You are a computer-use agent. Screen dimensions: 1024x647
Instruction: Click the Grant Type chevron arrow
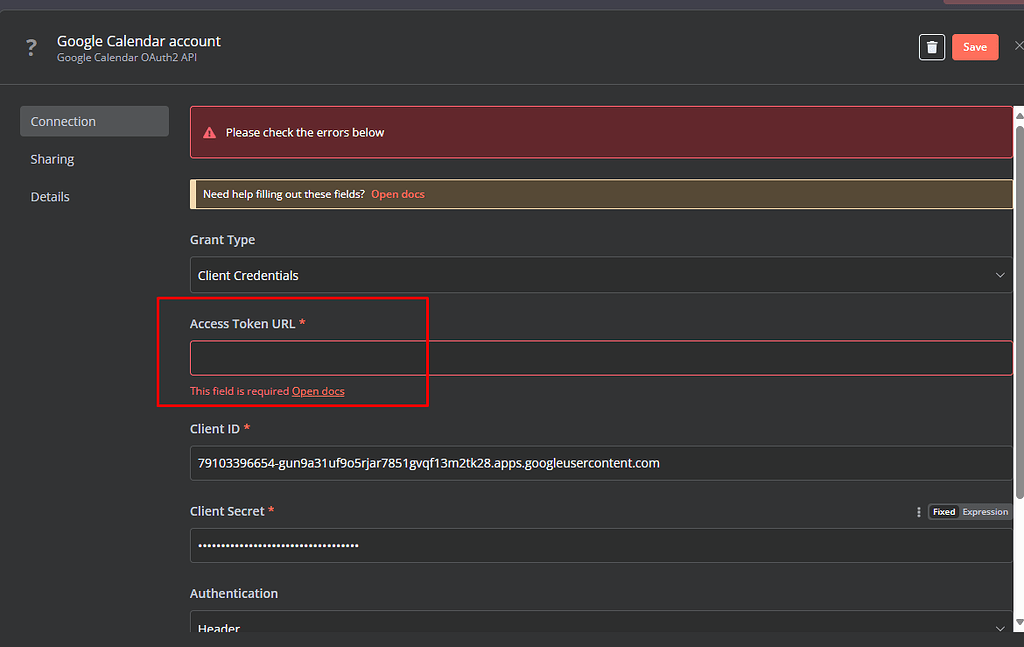(x=999, y=274)
